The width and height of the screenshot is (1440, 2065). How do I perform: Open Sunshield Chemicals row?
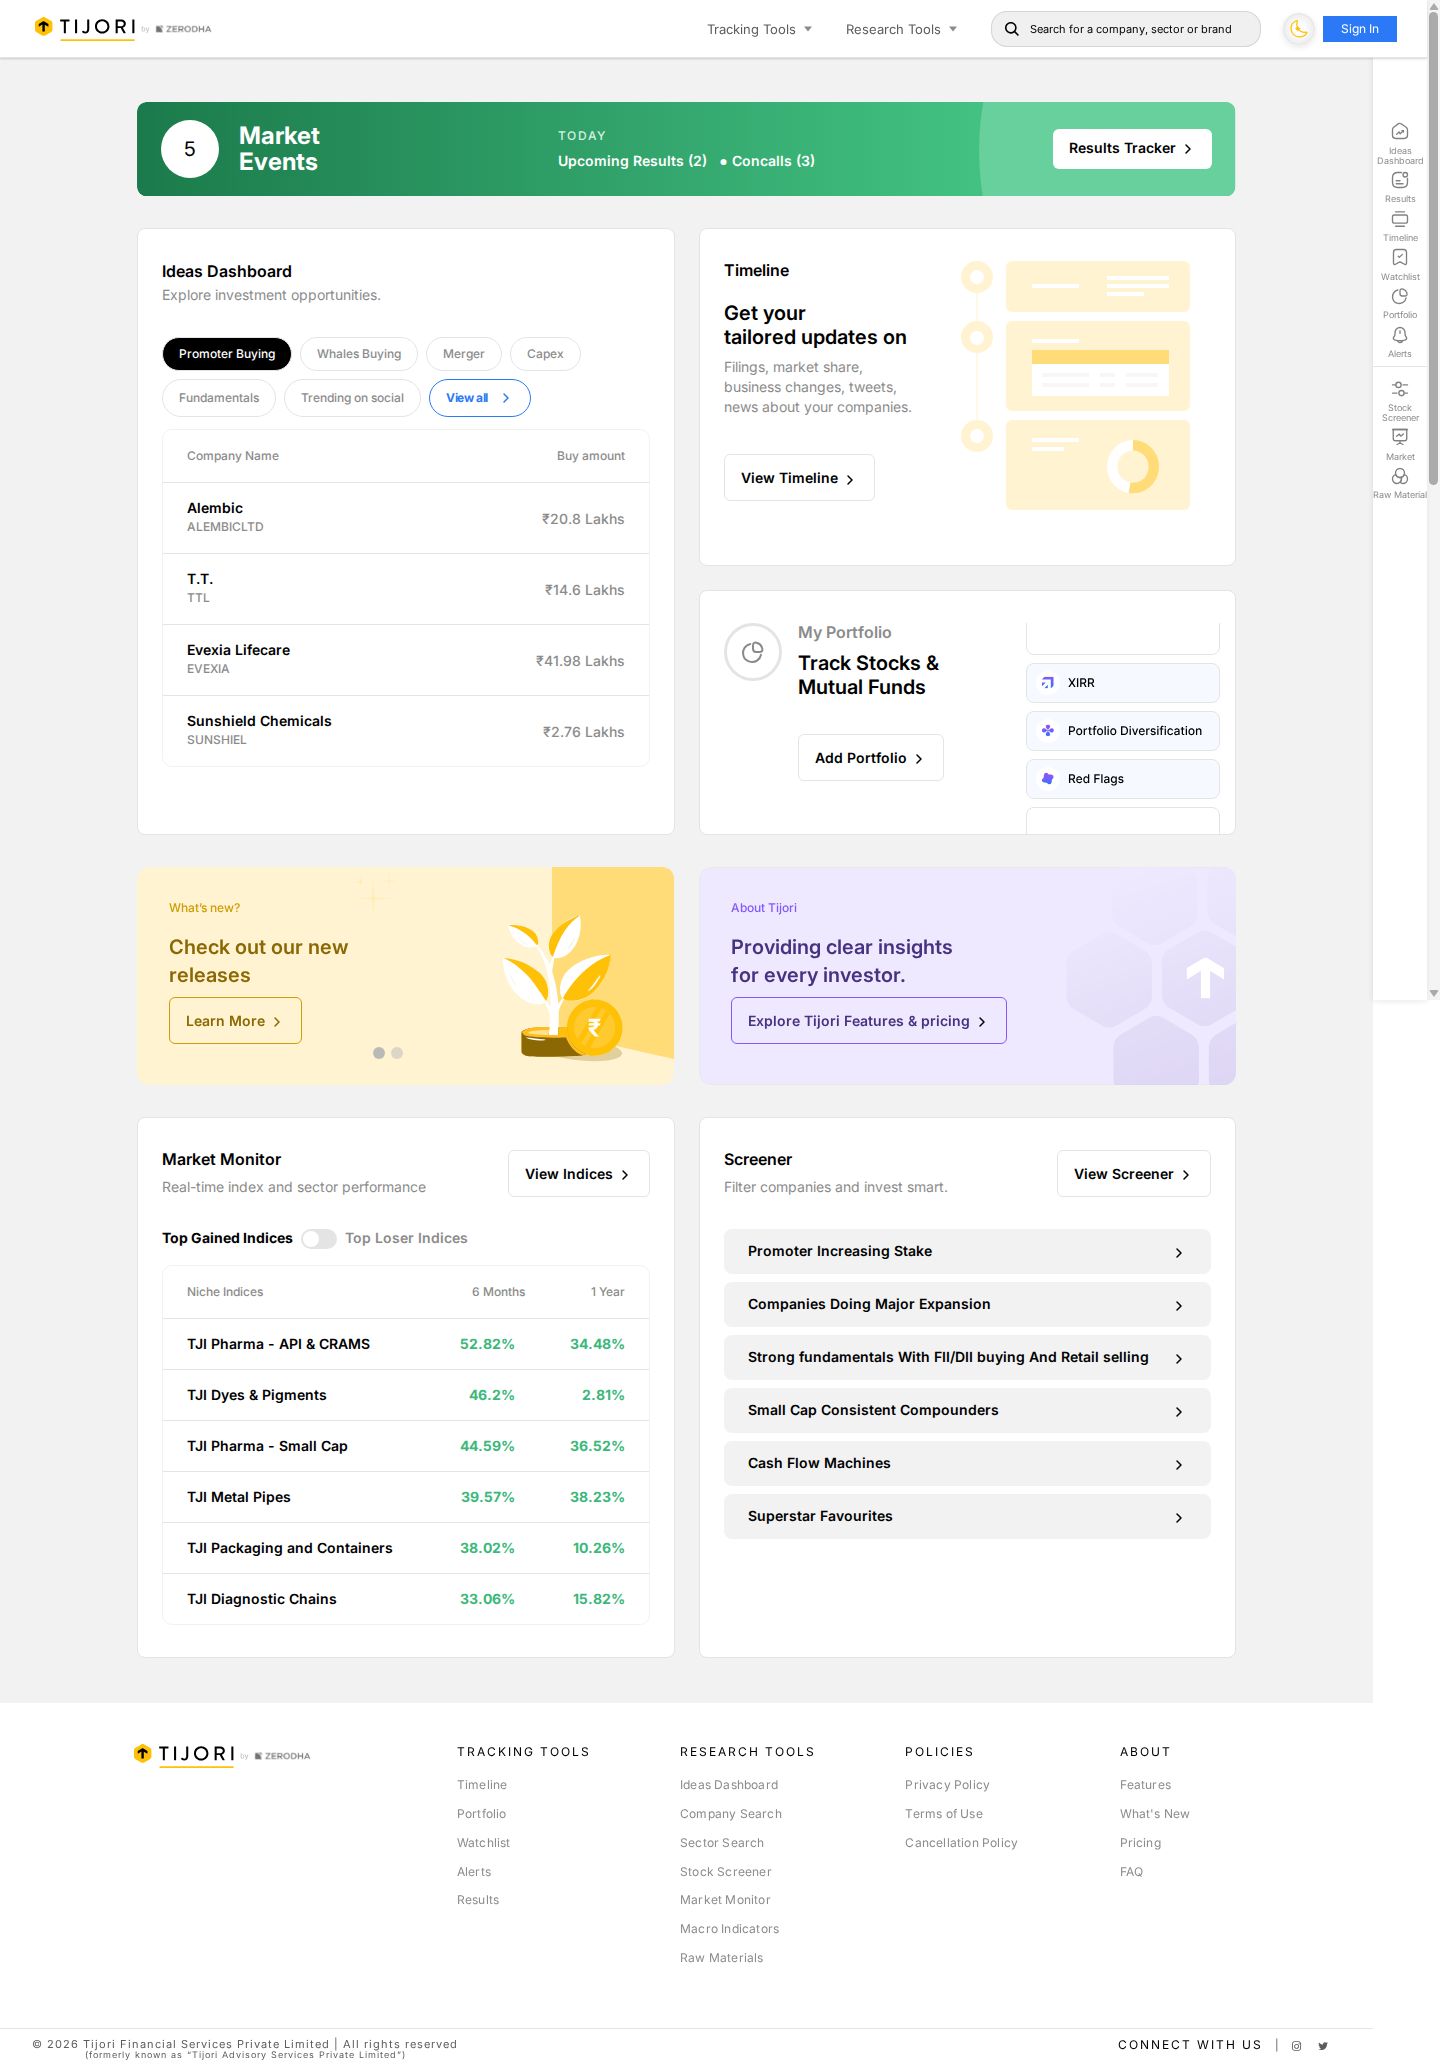[406, 731]
